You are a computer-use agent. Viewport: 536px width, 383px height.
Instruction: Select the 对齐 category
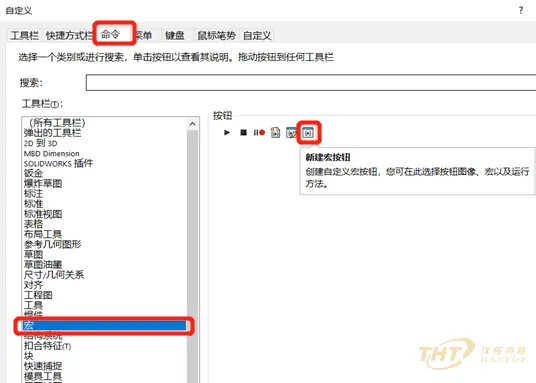pos(33,285)
